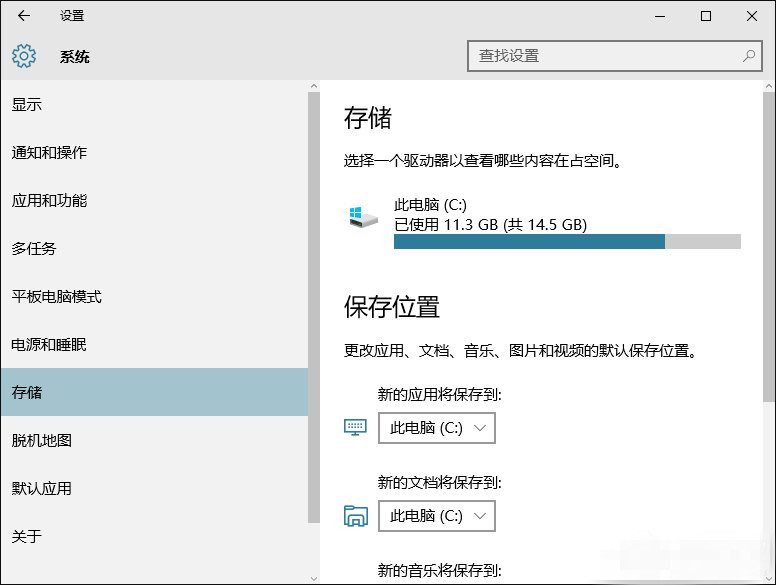Select 脱机地图 in the sidebar
This screenshot has height=585, width=776.
(41, 441)
